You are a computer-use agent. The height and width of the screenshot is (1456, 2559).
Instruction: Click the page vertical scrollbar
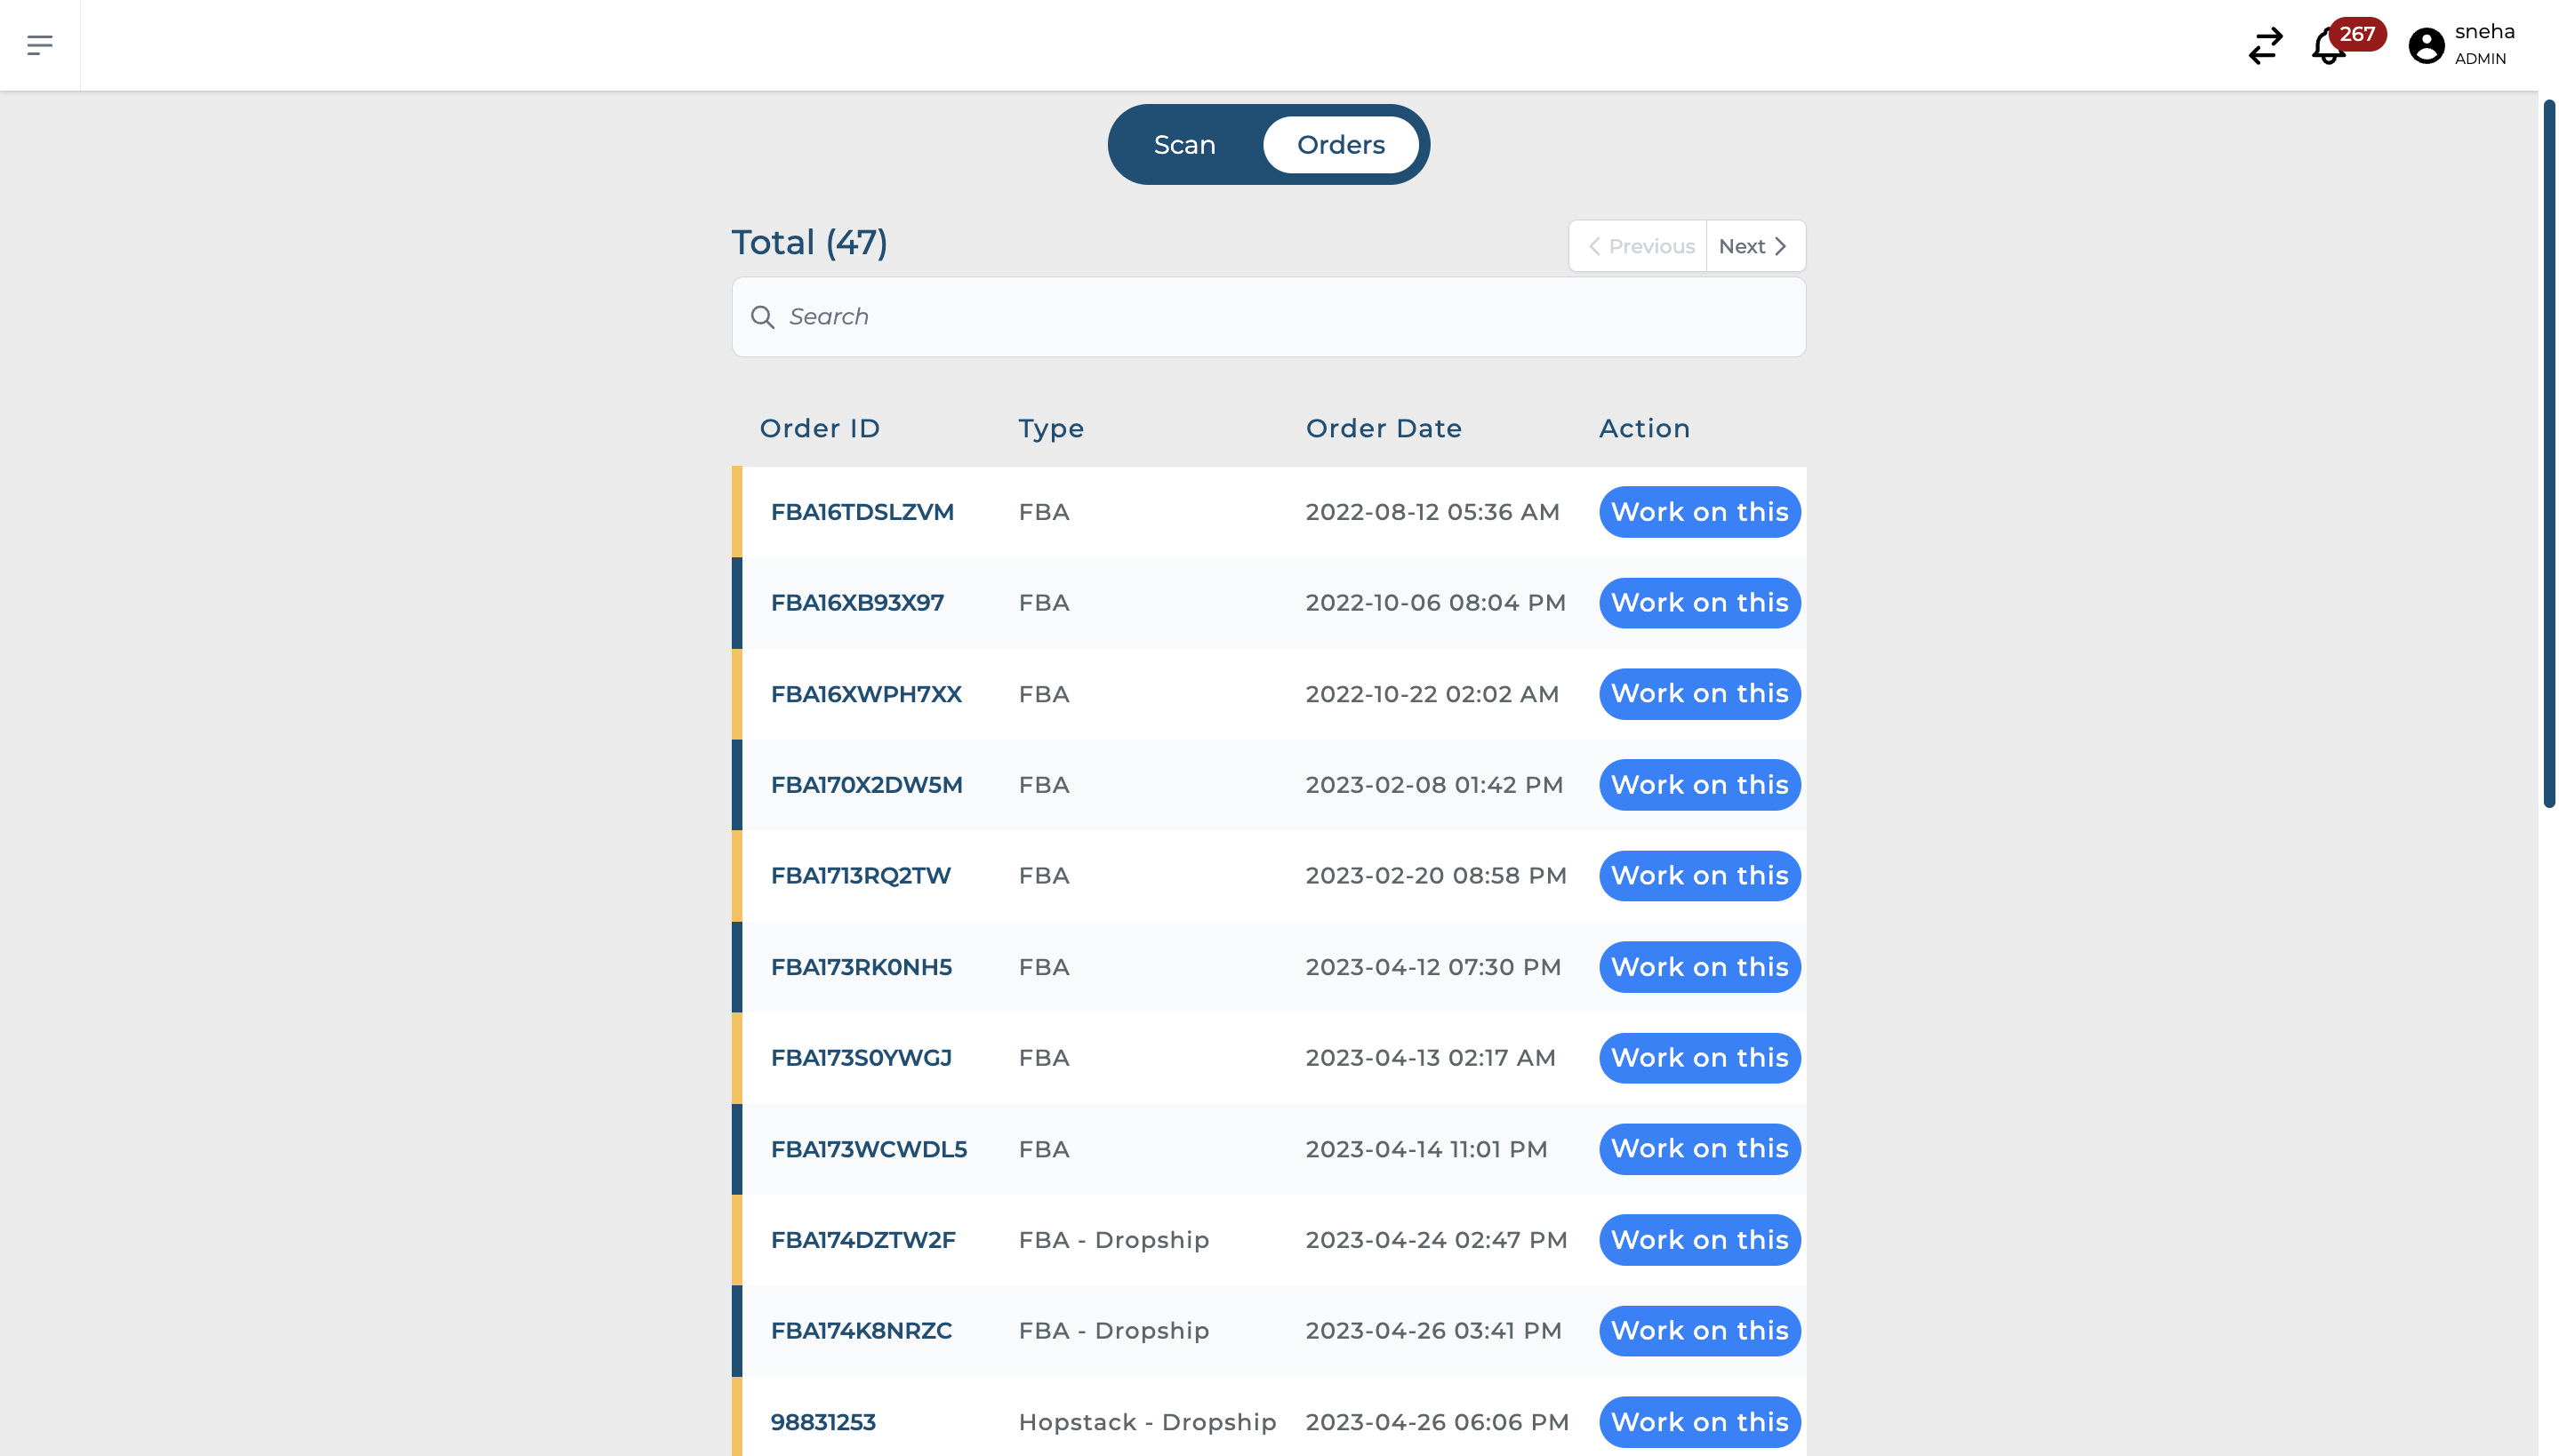(x=2548, y=452)
